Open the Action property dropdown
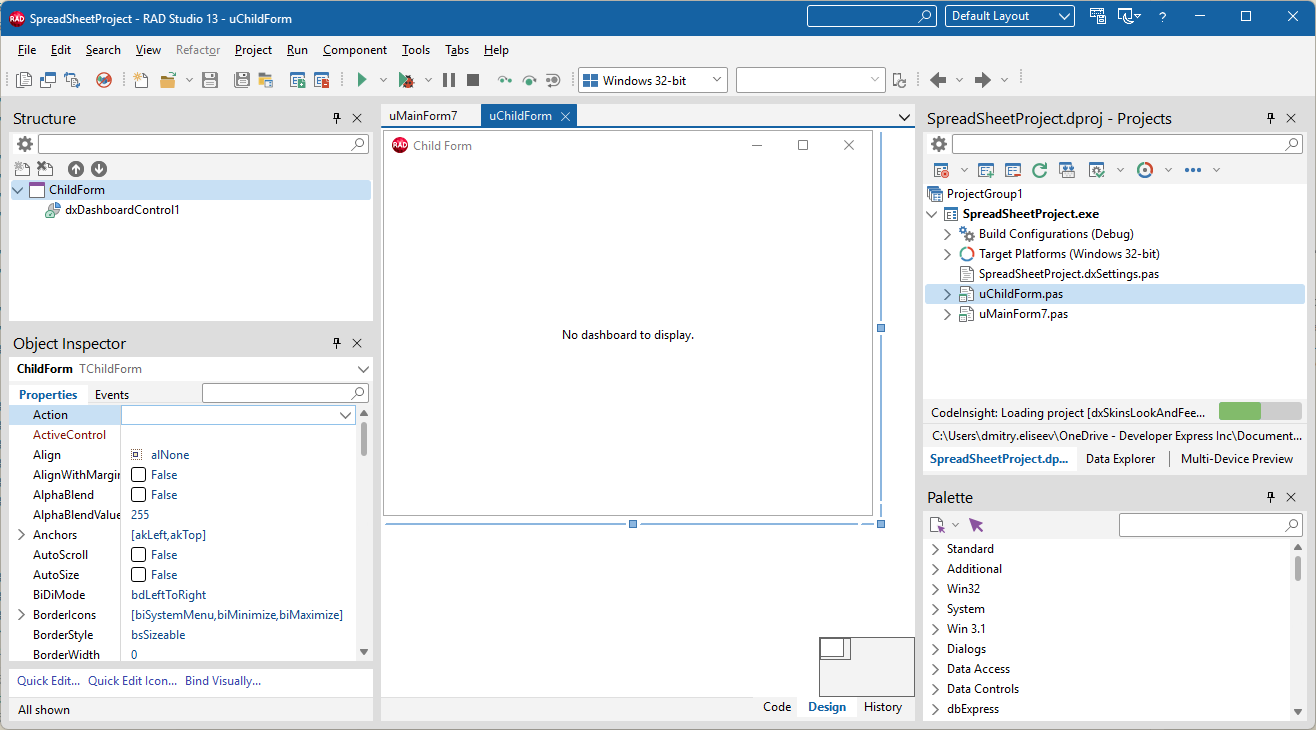 345,415
